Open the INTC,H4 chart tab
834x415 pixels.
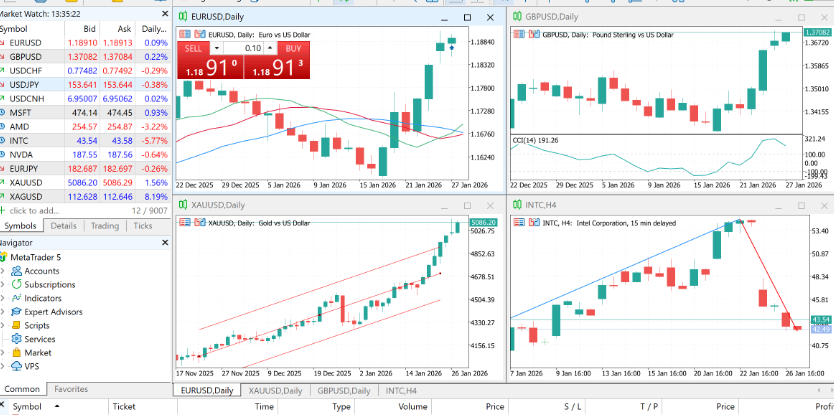(396, 391)
